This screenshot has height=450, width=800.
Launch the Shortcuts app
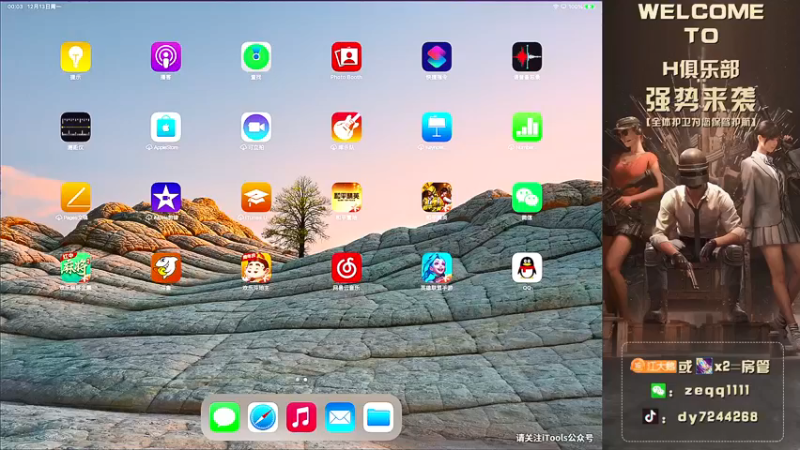pos(437,57)
